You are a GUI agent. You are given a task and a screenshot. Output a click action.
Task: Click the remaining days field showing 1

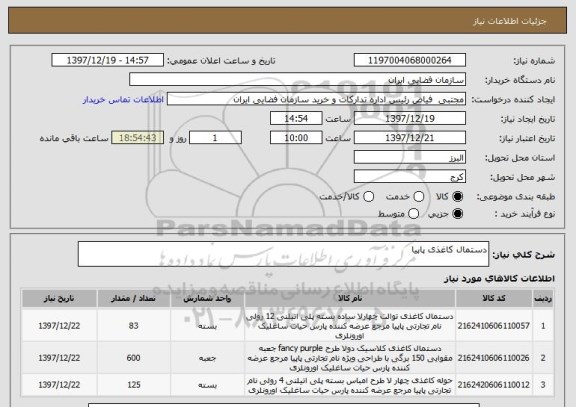[x=215, y=138]
